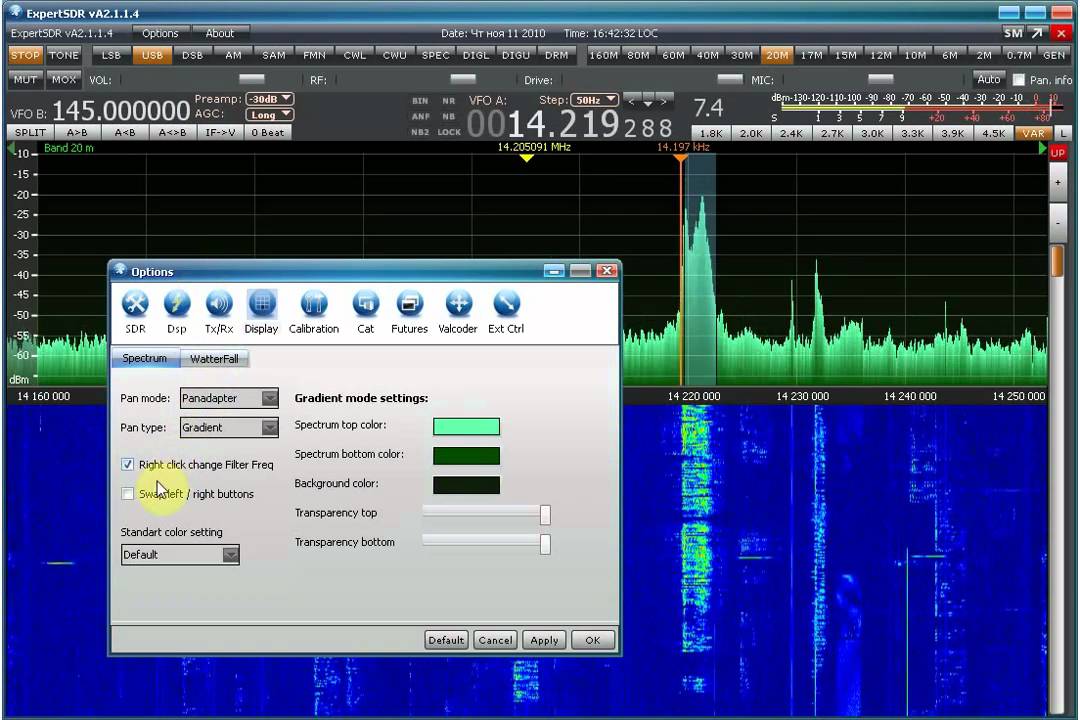Toggle the SPLIT button
Screen dimensions: 1080x720
pos(30,132)
